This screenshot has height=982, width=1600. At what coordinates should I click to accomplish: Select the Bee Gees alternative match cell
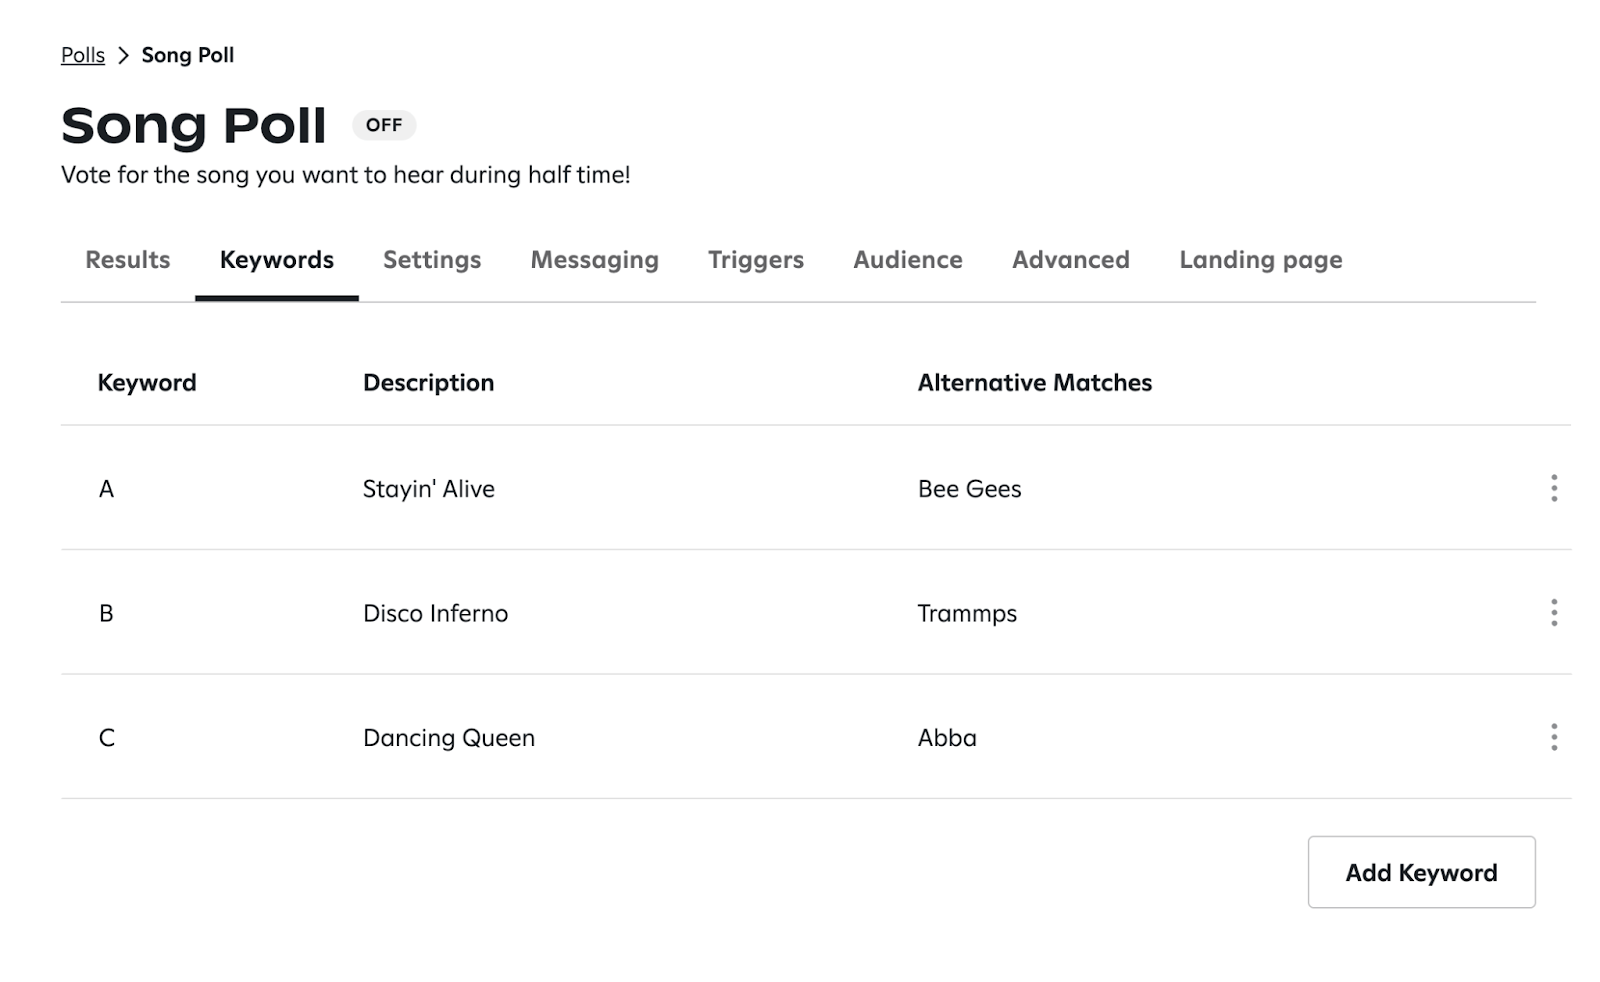click(969, 489)
